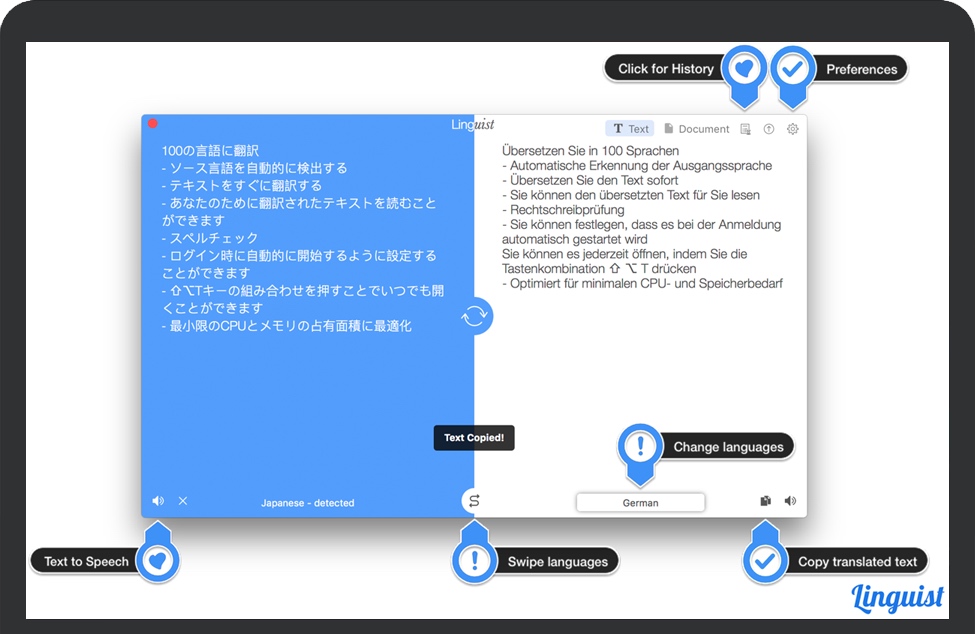Open the Japanese - detected source language selector

[x=307, y=503]
